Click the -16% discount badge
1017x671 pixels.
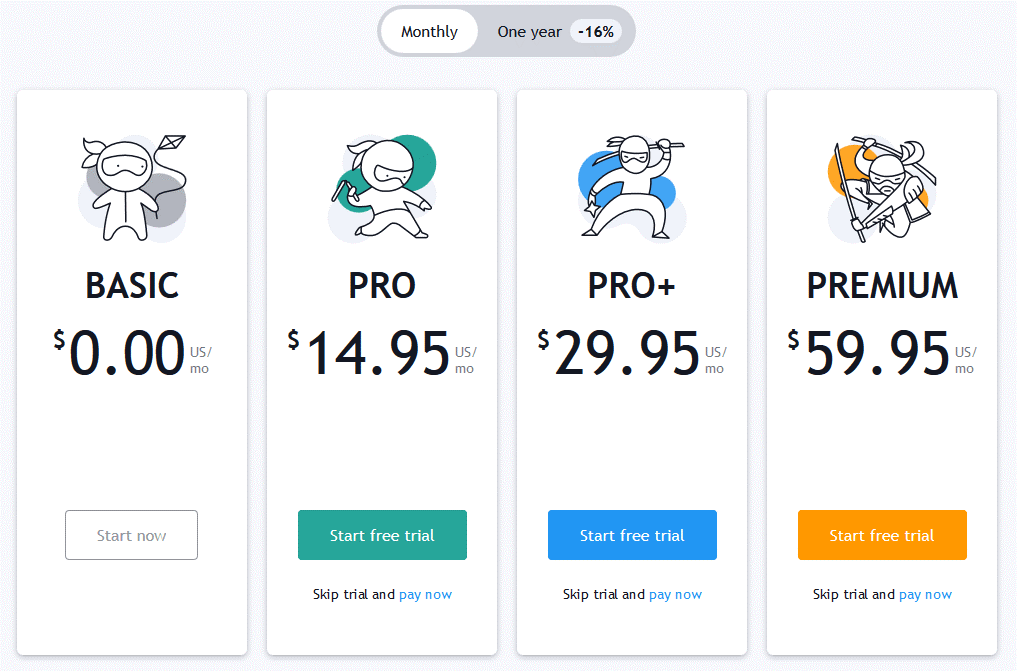pyautogui.click(x=596, y=32)
